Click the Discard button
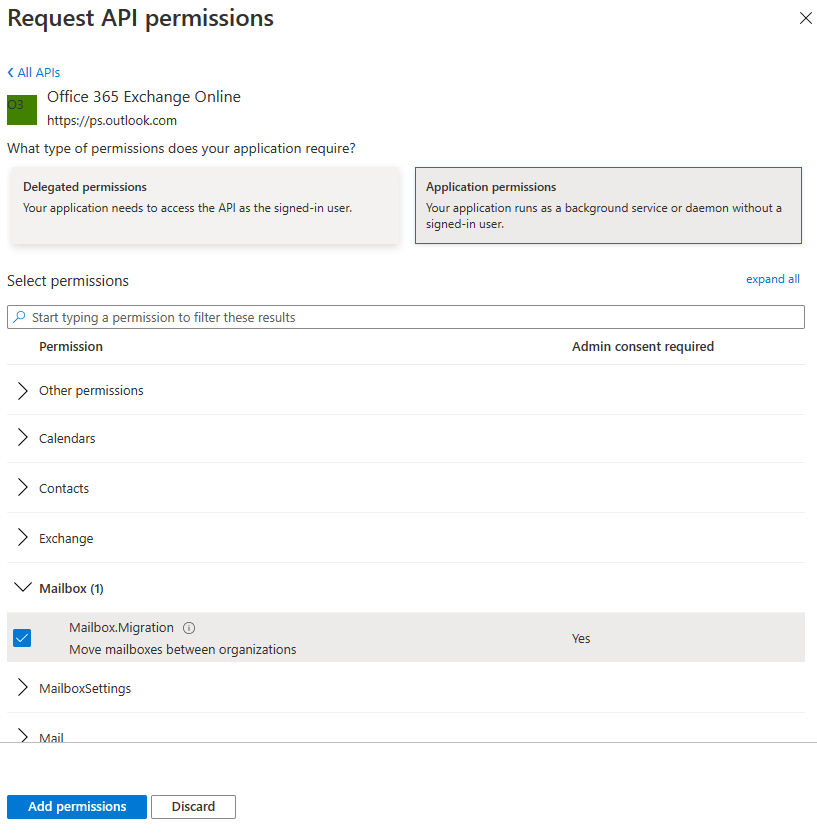817x834 pixels. coord(193,807)
